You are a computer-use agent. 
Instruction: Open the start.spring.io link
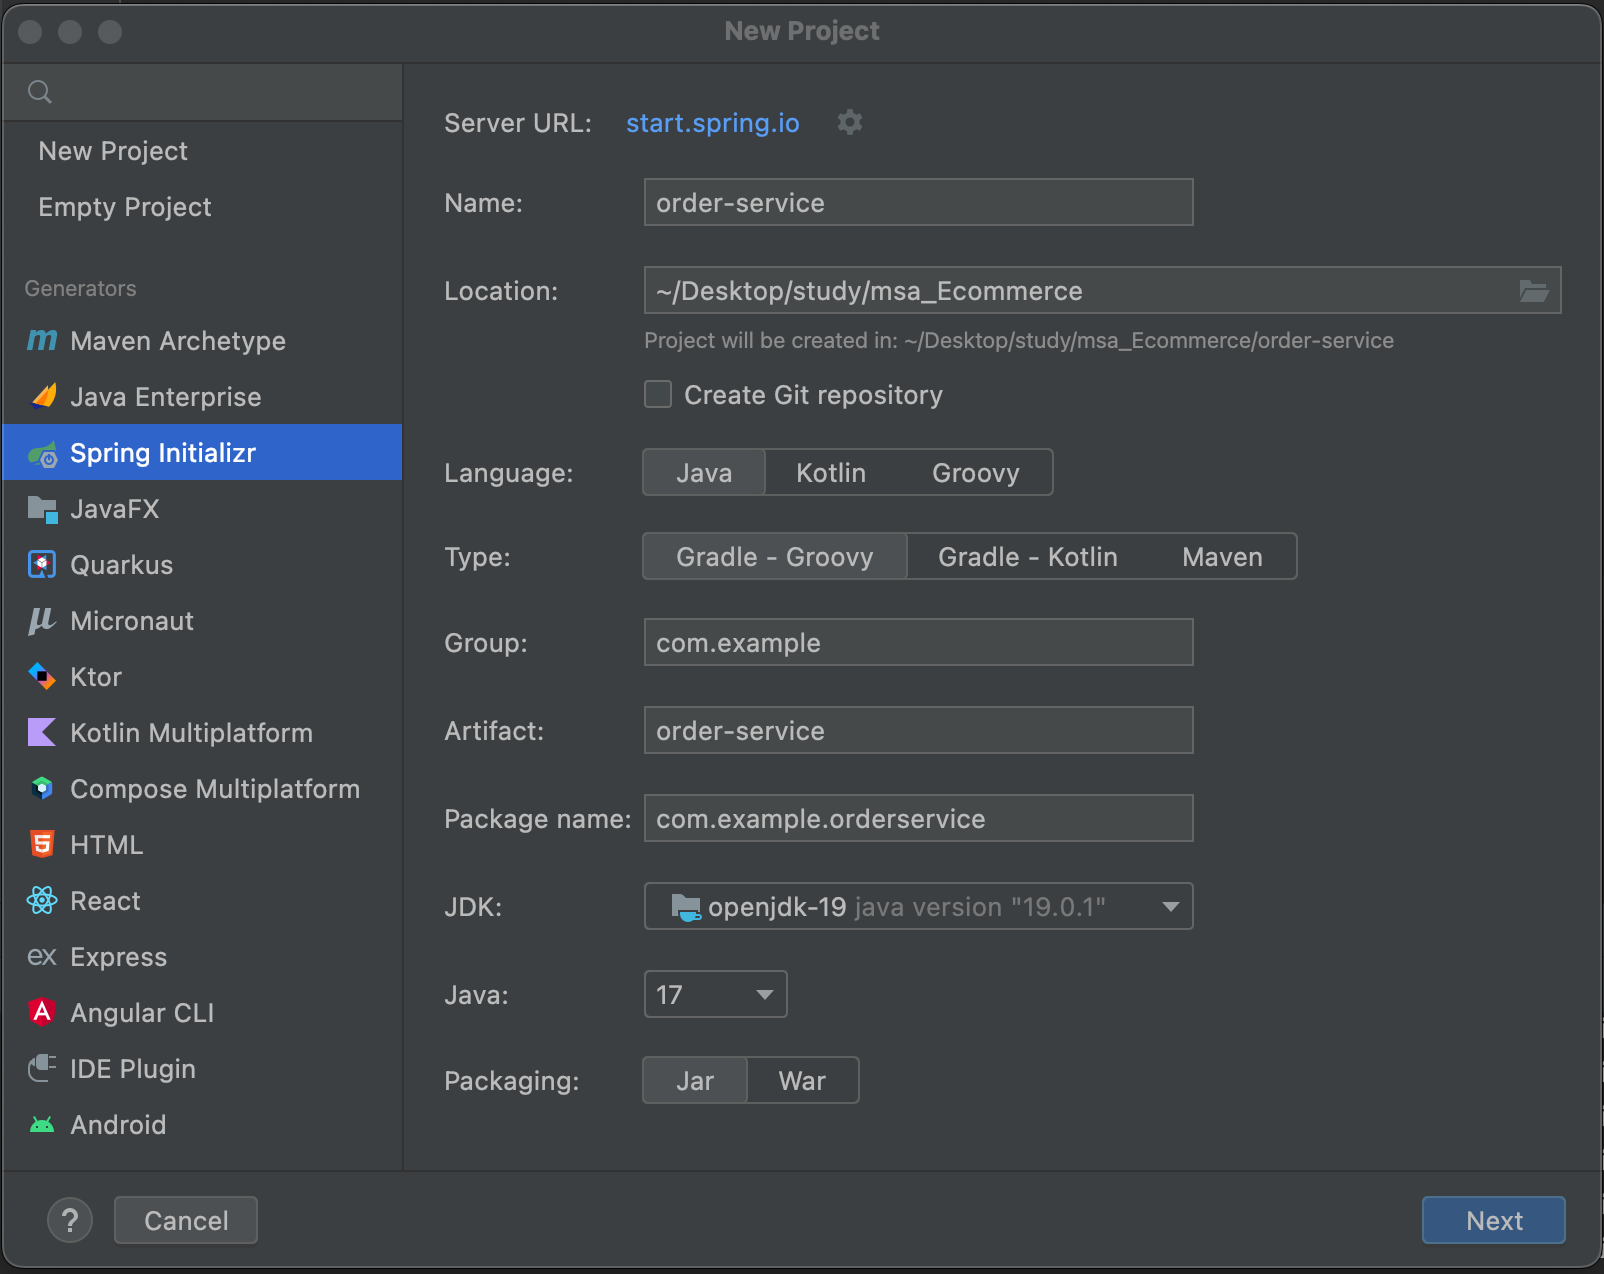713,123
